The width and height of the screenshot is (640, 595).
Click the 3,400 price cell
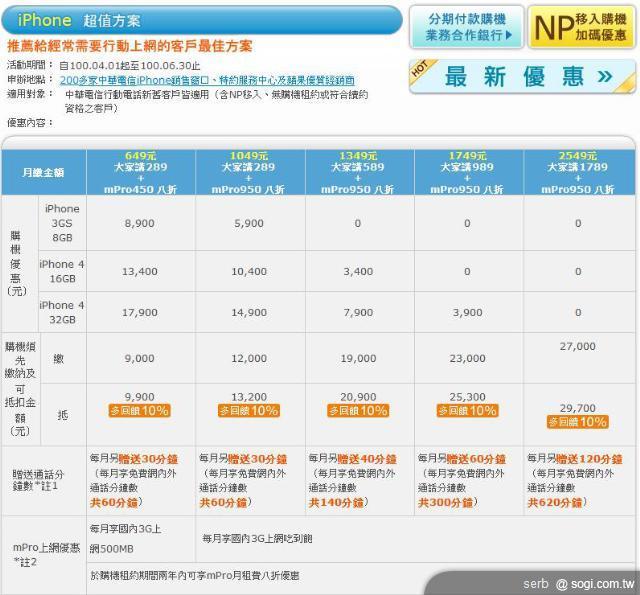[x=358, y=271]
